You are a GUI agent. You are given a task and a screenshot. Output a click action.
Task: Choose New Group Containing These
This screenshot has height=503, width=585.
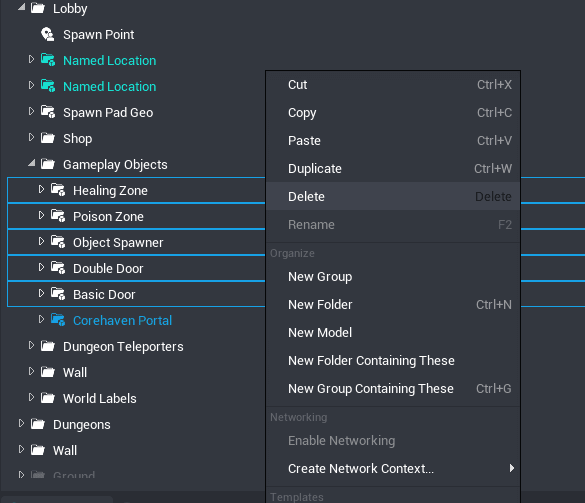393,388
